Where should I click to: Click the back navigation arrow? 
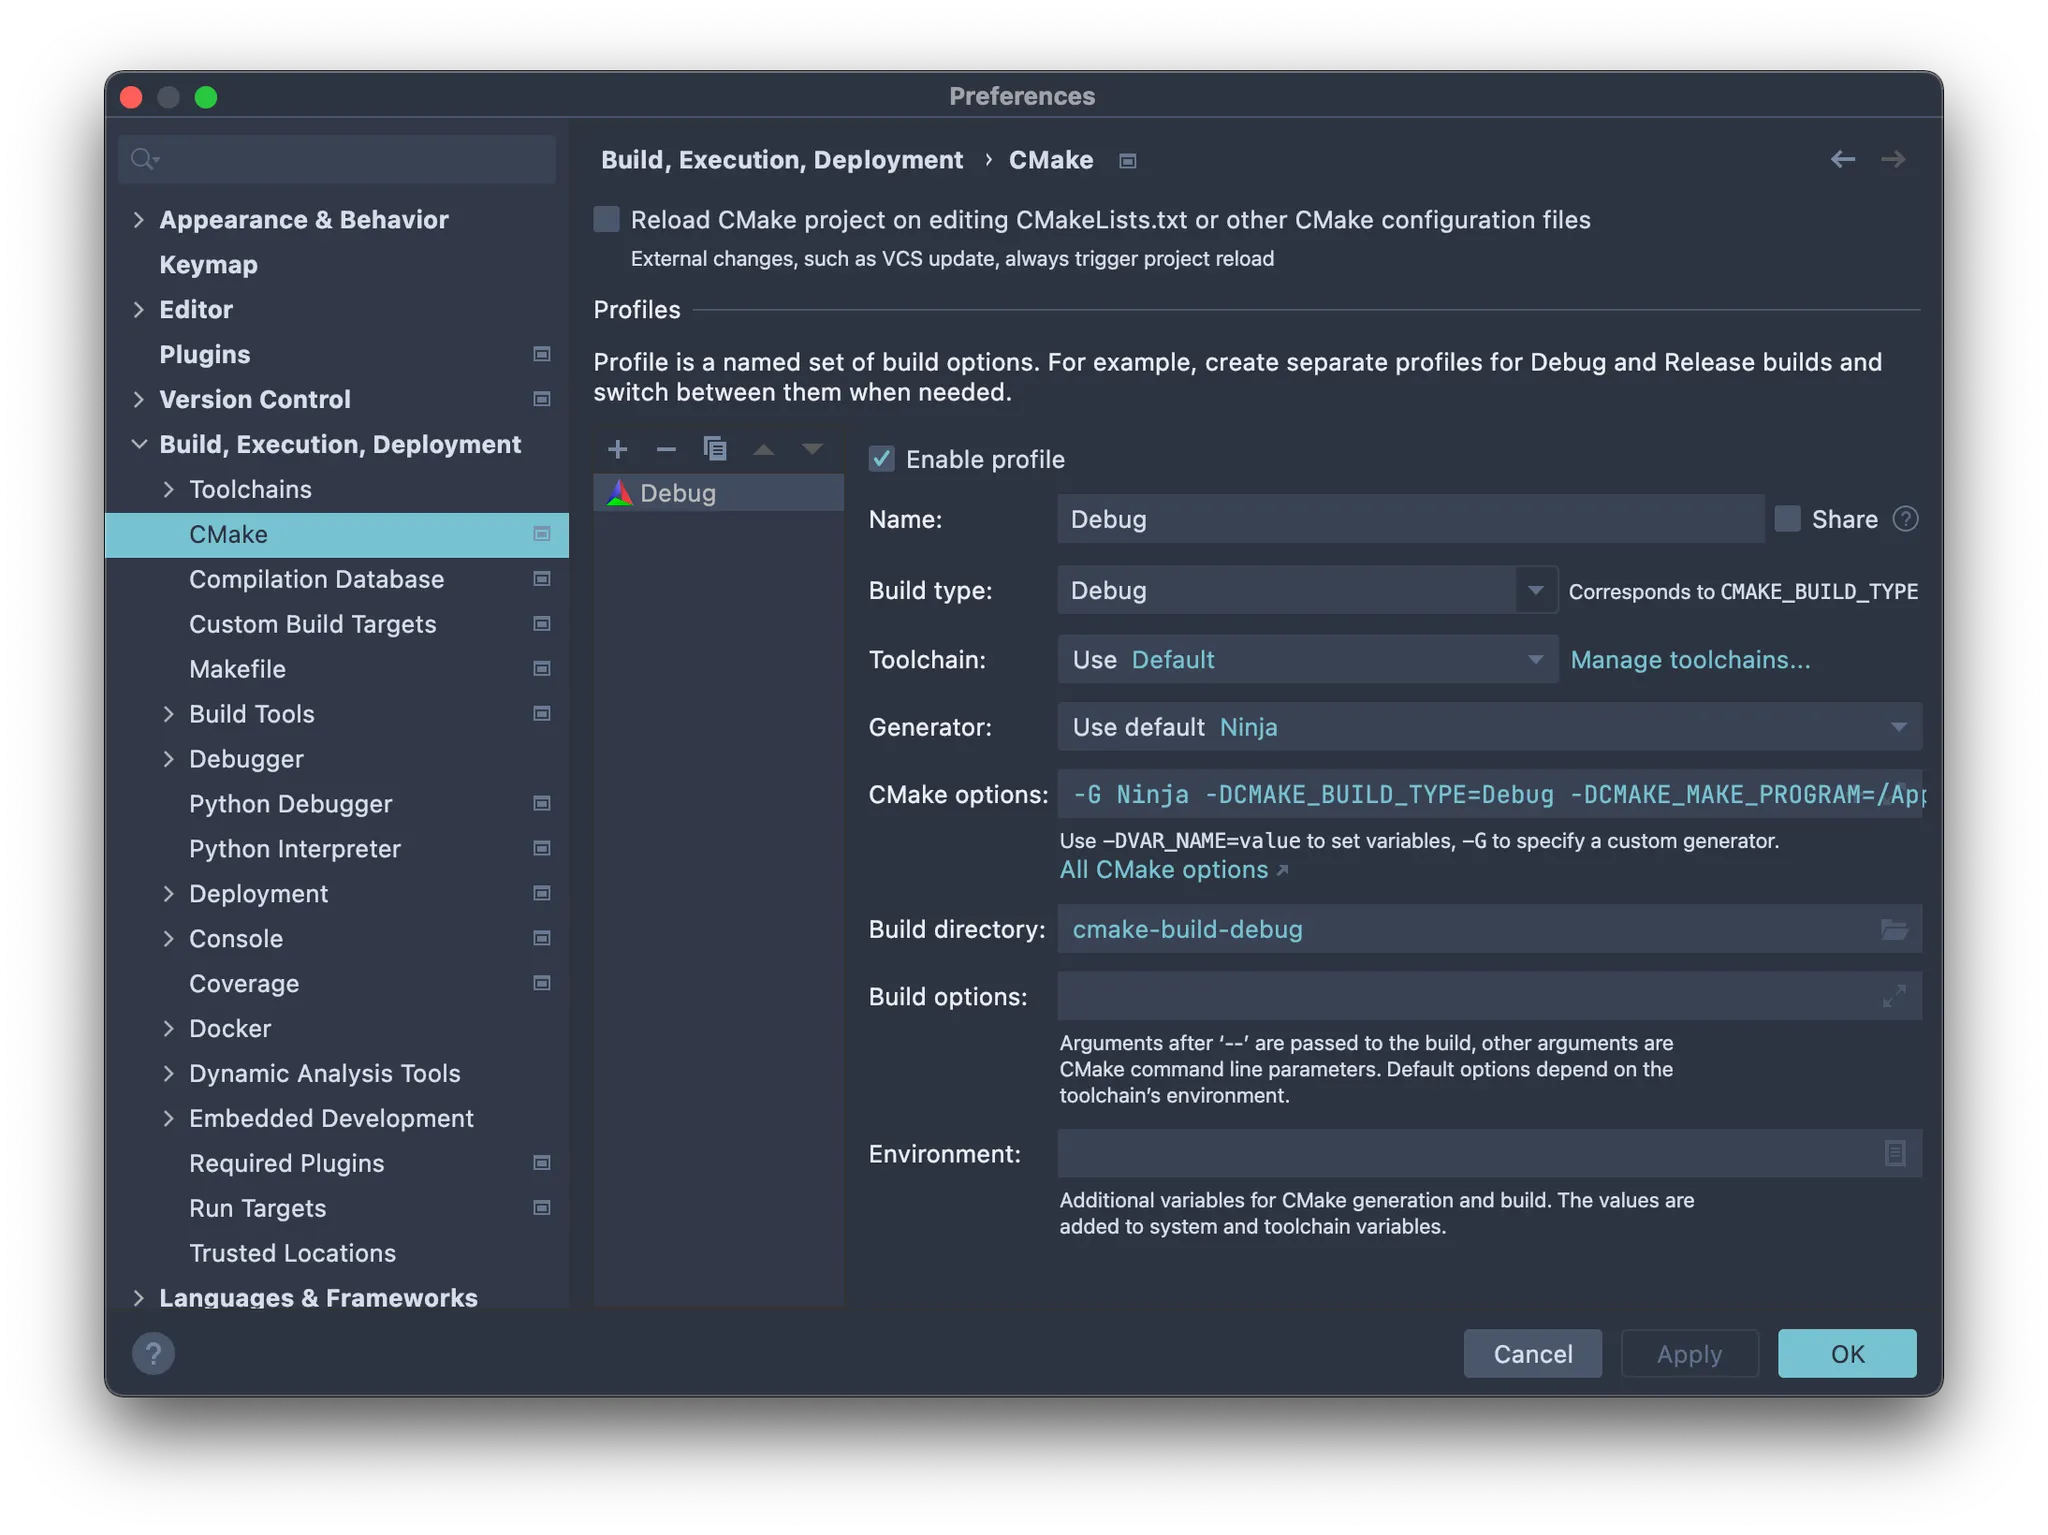click(1842, 160)
